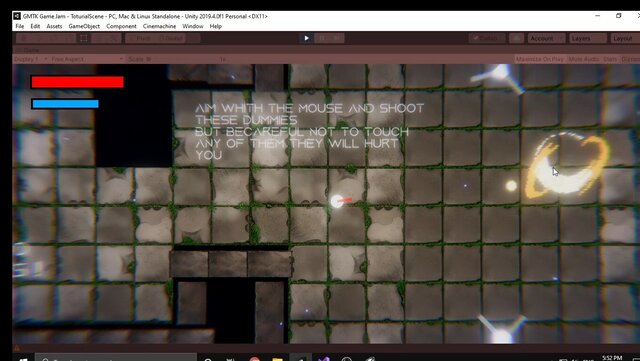Click the cloud services icon
This screenshot has height=361, width=640.
pyautogui.click(x=516, y=38)
